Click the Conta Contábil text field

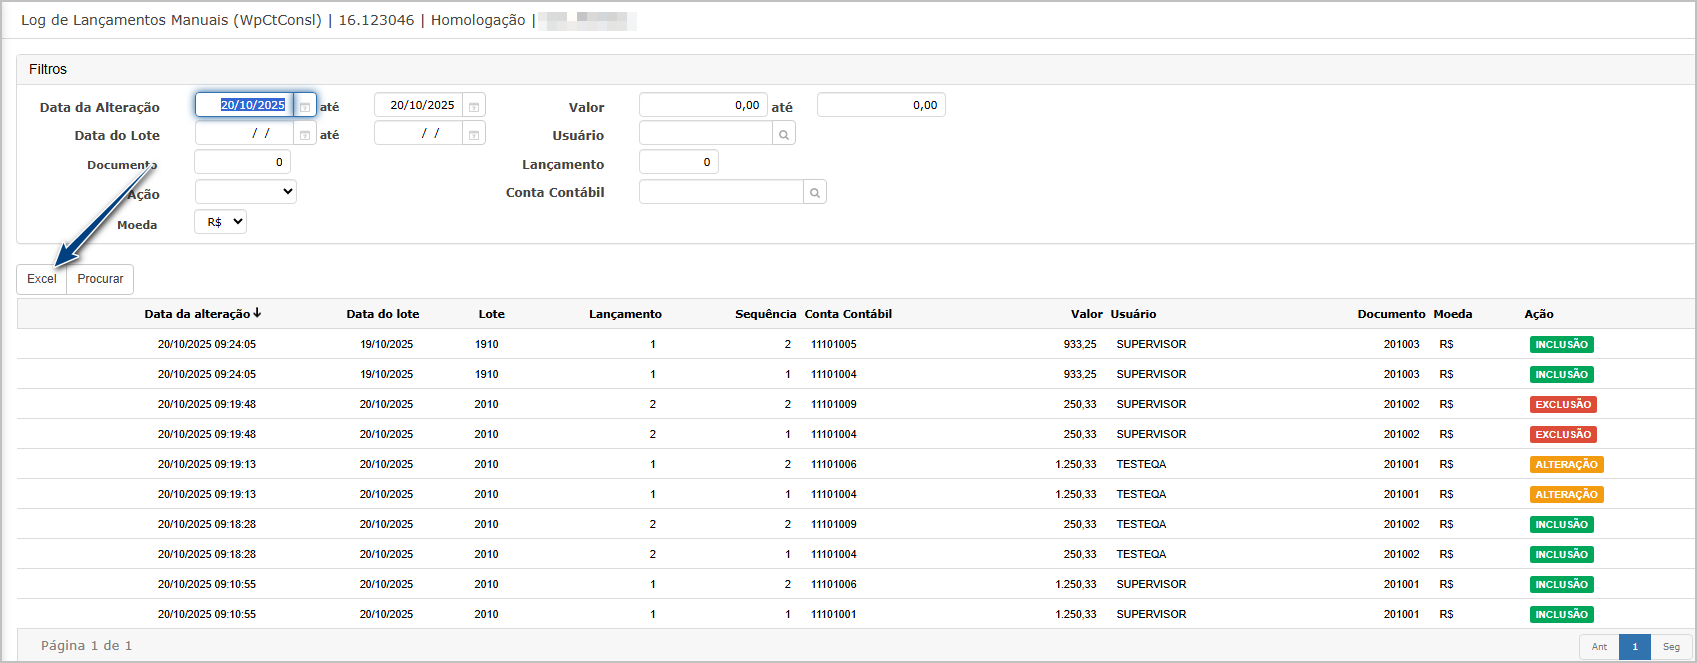pos(721,192)
